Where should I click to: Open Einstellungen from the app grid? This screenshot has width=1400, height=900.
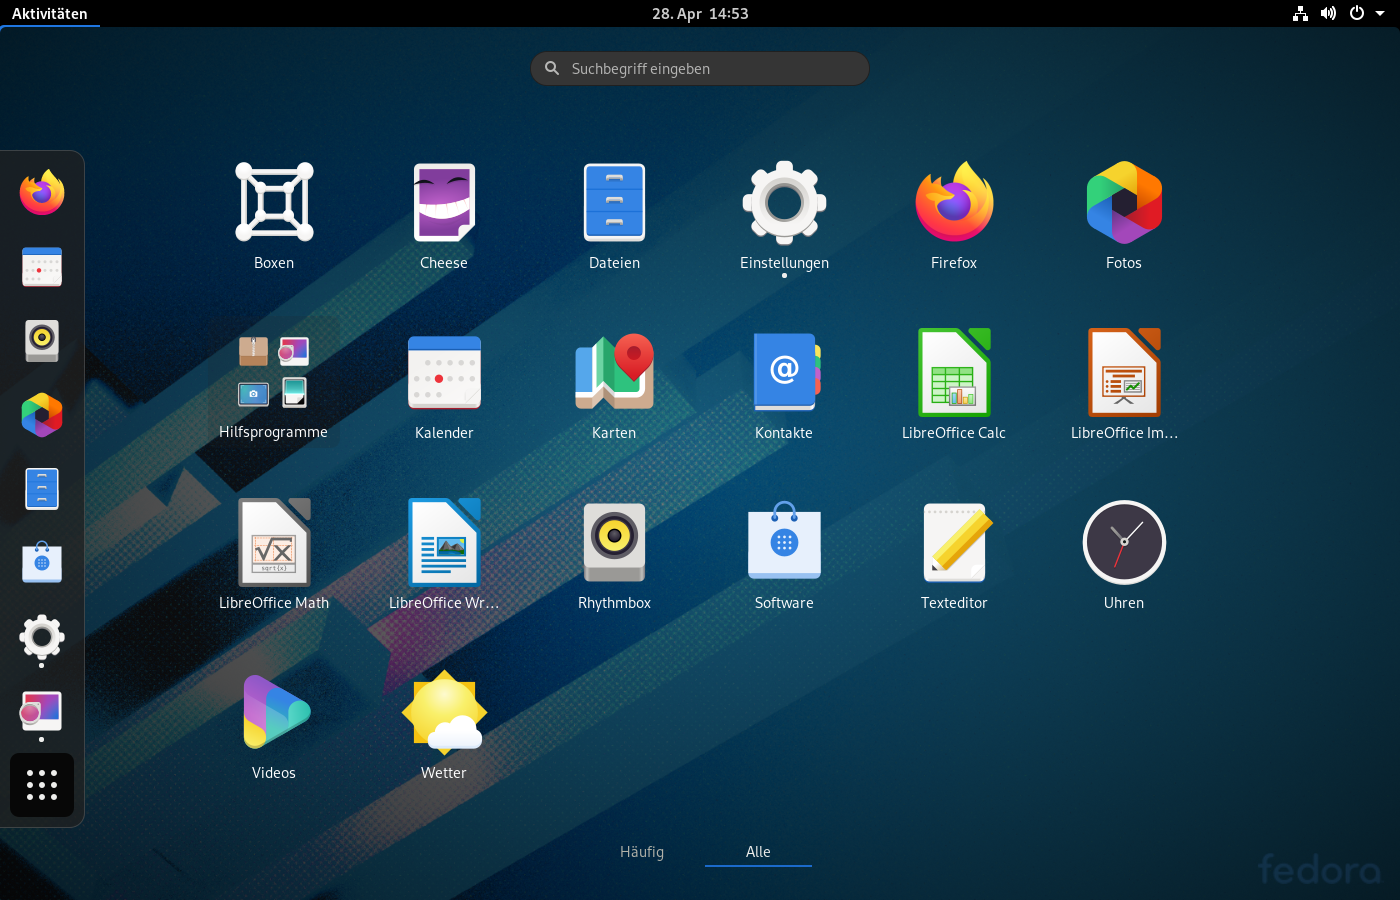tap(783, 202)
